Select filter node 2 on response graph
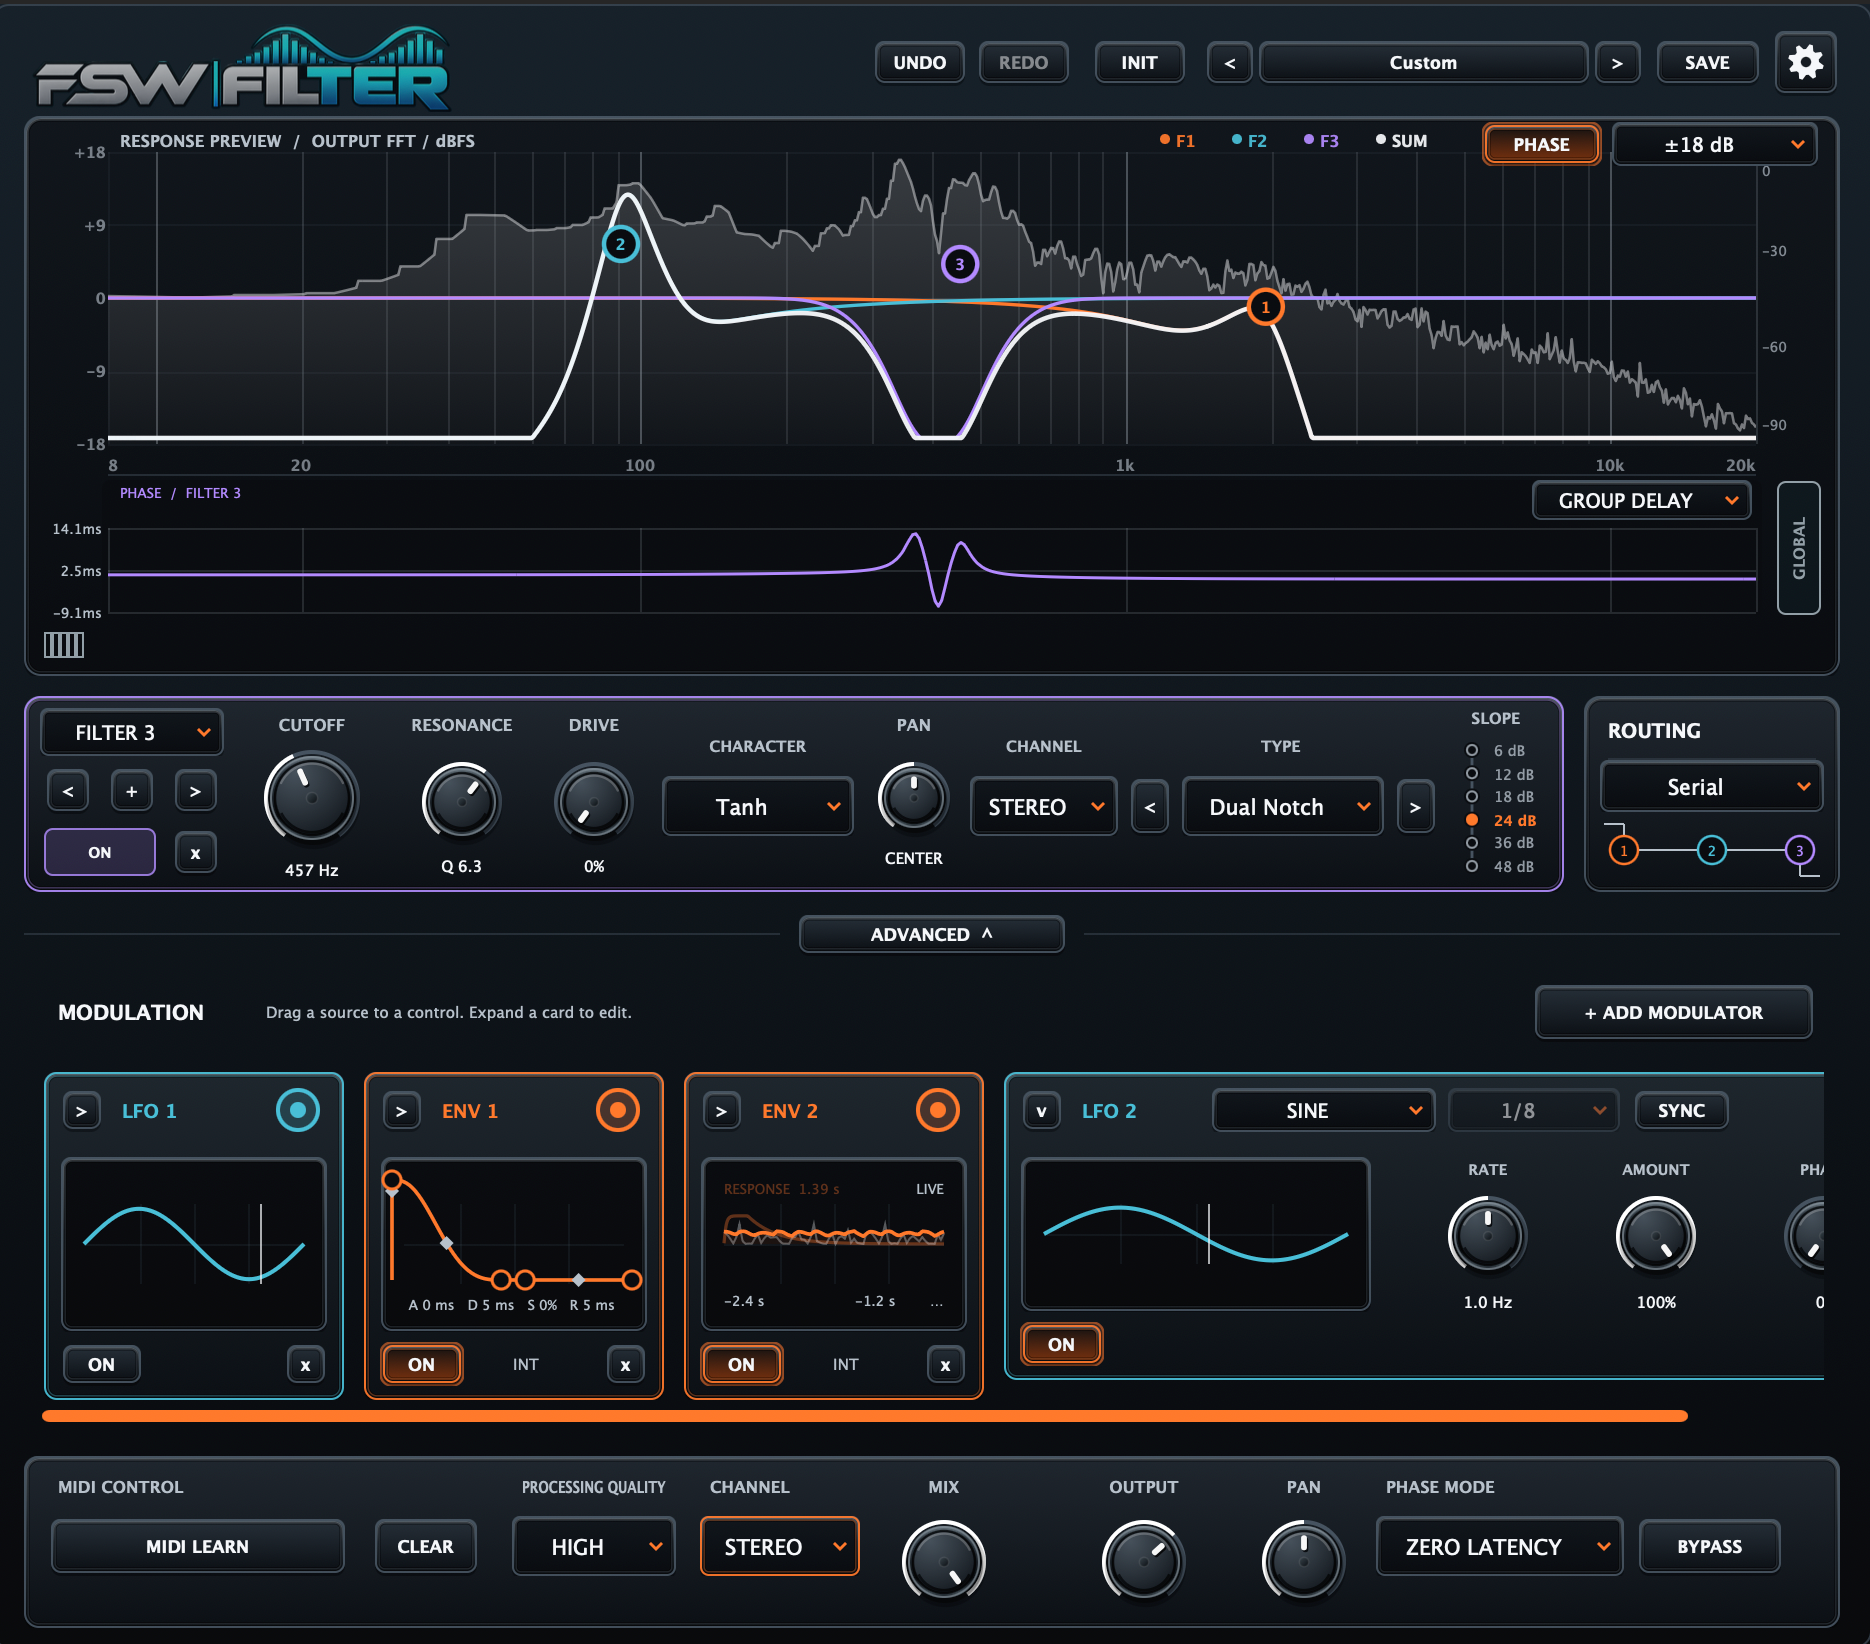Viewport: 1870px width, 1644px height. click(x=620, y=244)
